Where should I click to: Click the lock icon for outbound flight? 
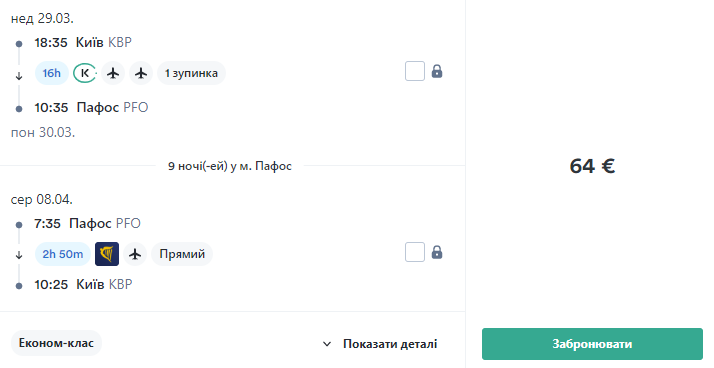[437, 71]
